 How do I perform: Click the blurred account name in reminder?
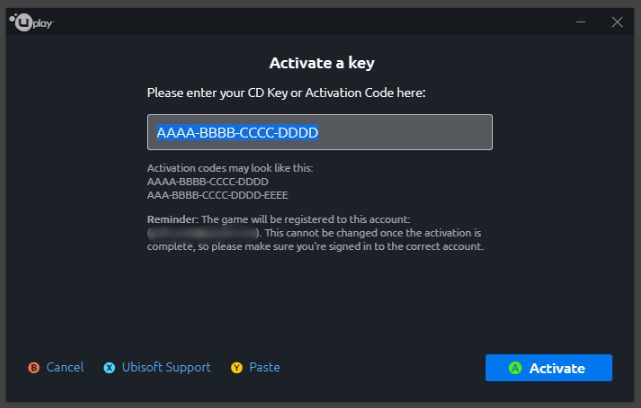point(203,233)
